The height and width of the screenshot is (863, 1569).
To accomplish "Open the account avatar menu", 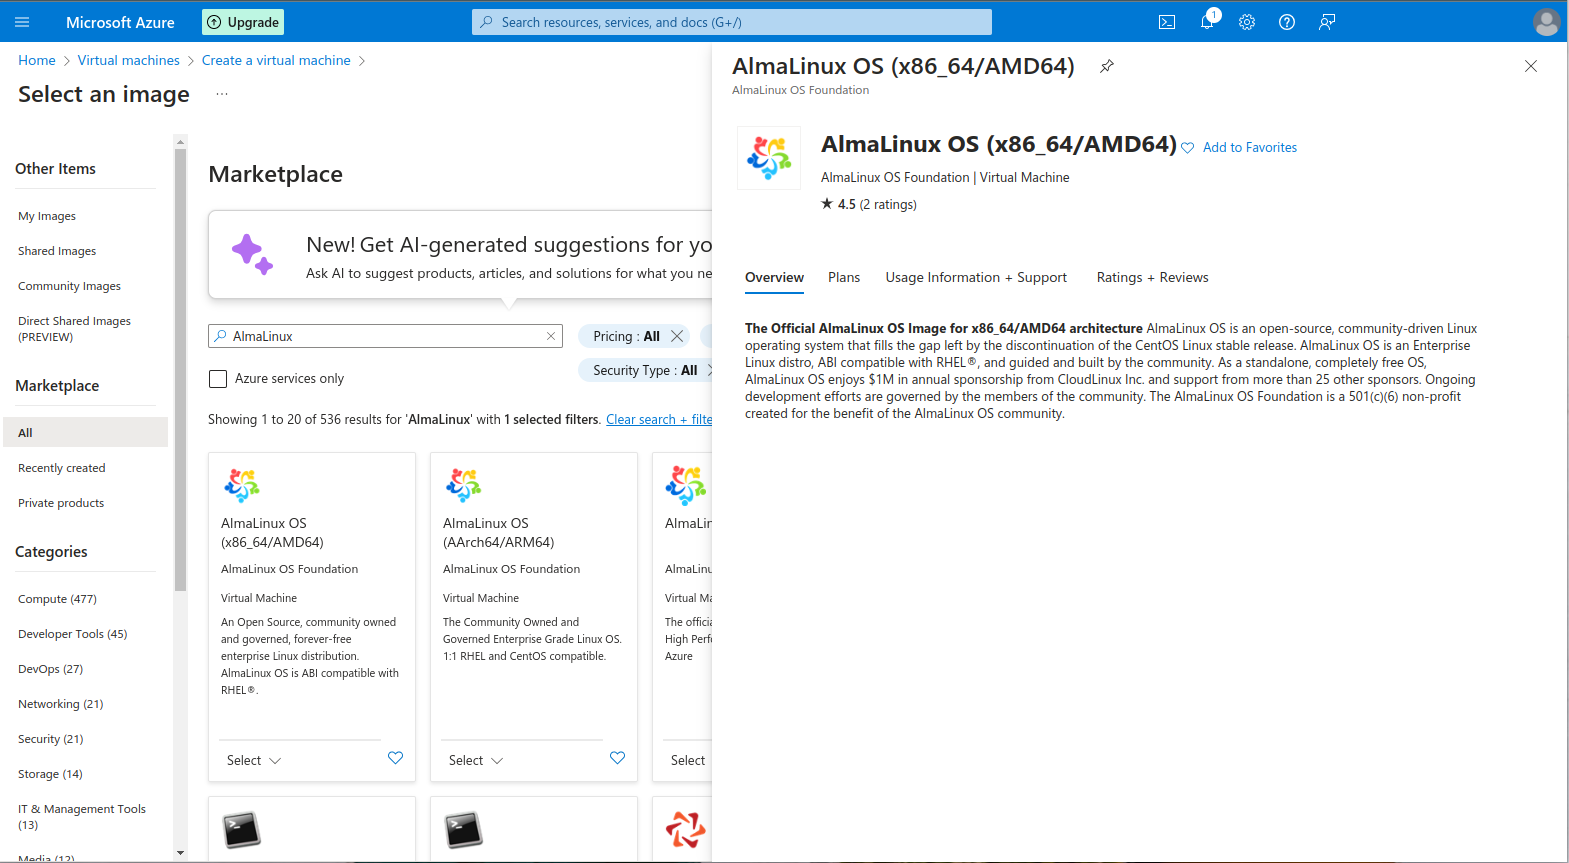I will (1546, 22).
